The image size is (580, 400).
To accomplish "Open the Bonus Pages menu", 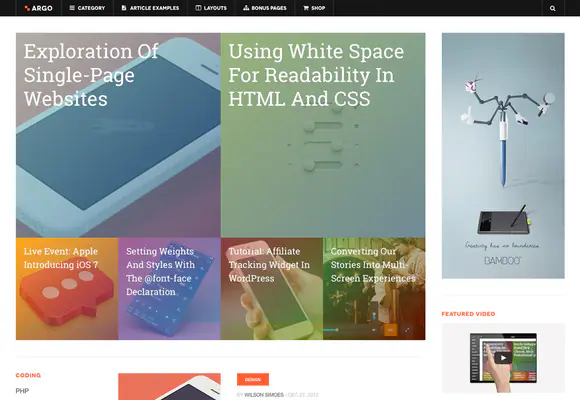I will pos(264,8).
